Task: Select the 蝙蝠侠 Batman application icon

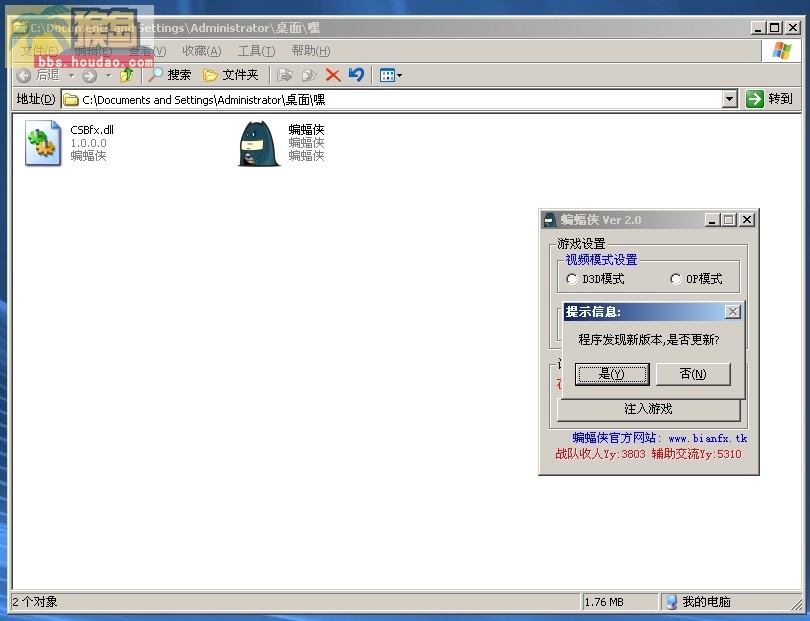Action: tap(259, 144)
